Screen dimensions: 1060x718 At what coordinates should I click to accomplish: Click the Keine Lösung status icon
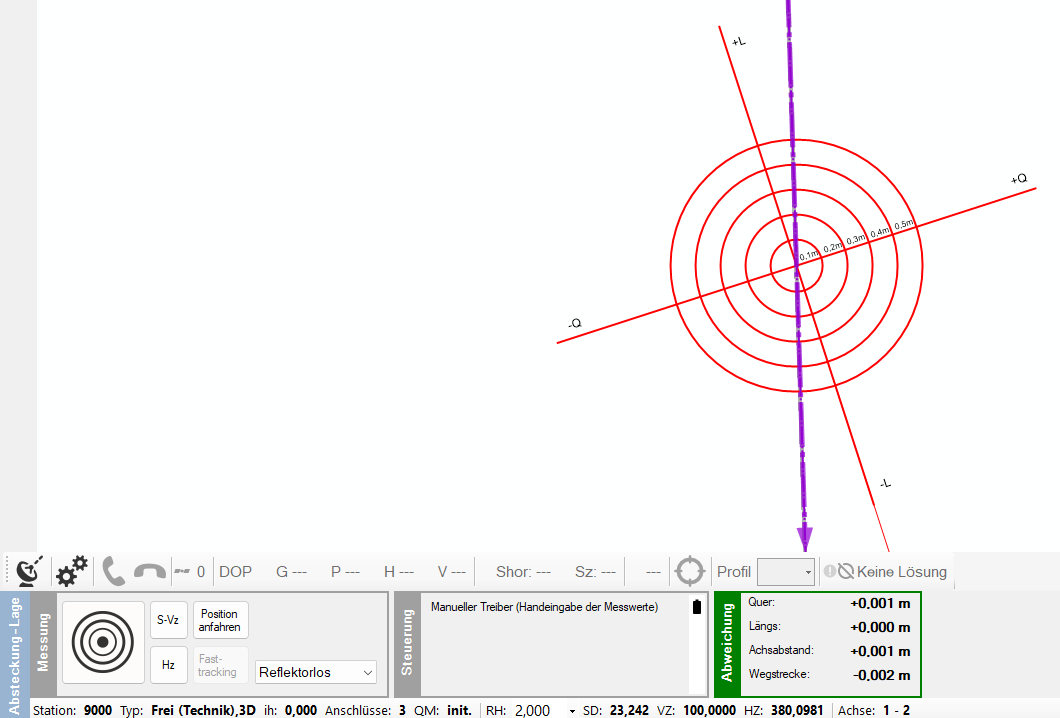(845, 572)
